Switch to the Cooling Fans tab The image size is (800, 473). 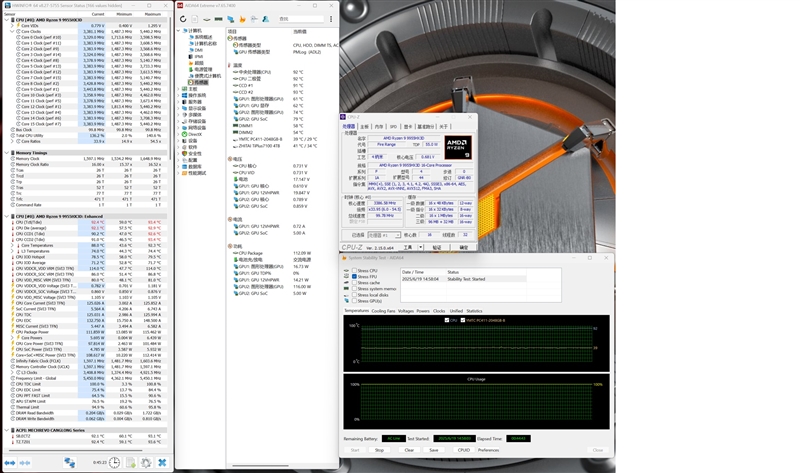click(x=383, y=311)
